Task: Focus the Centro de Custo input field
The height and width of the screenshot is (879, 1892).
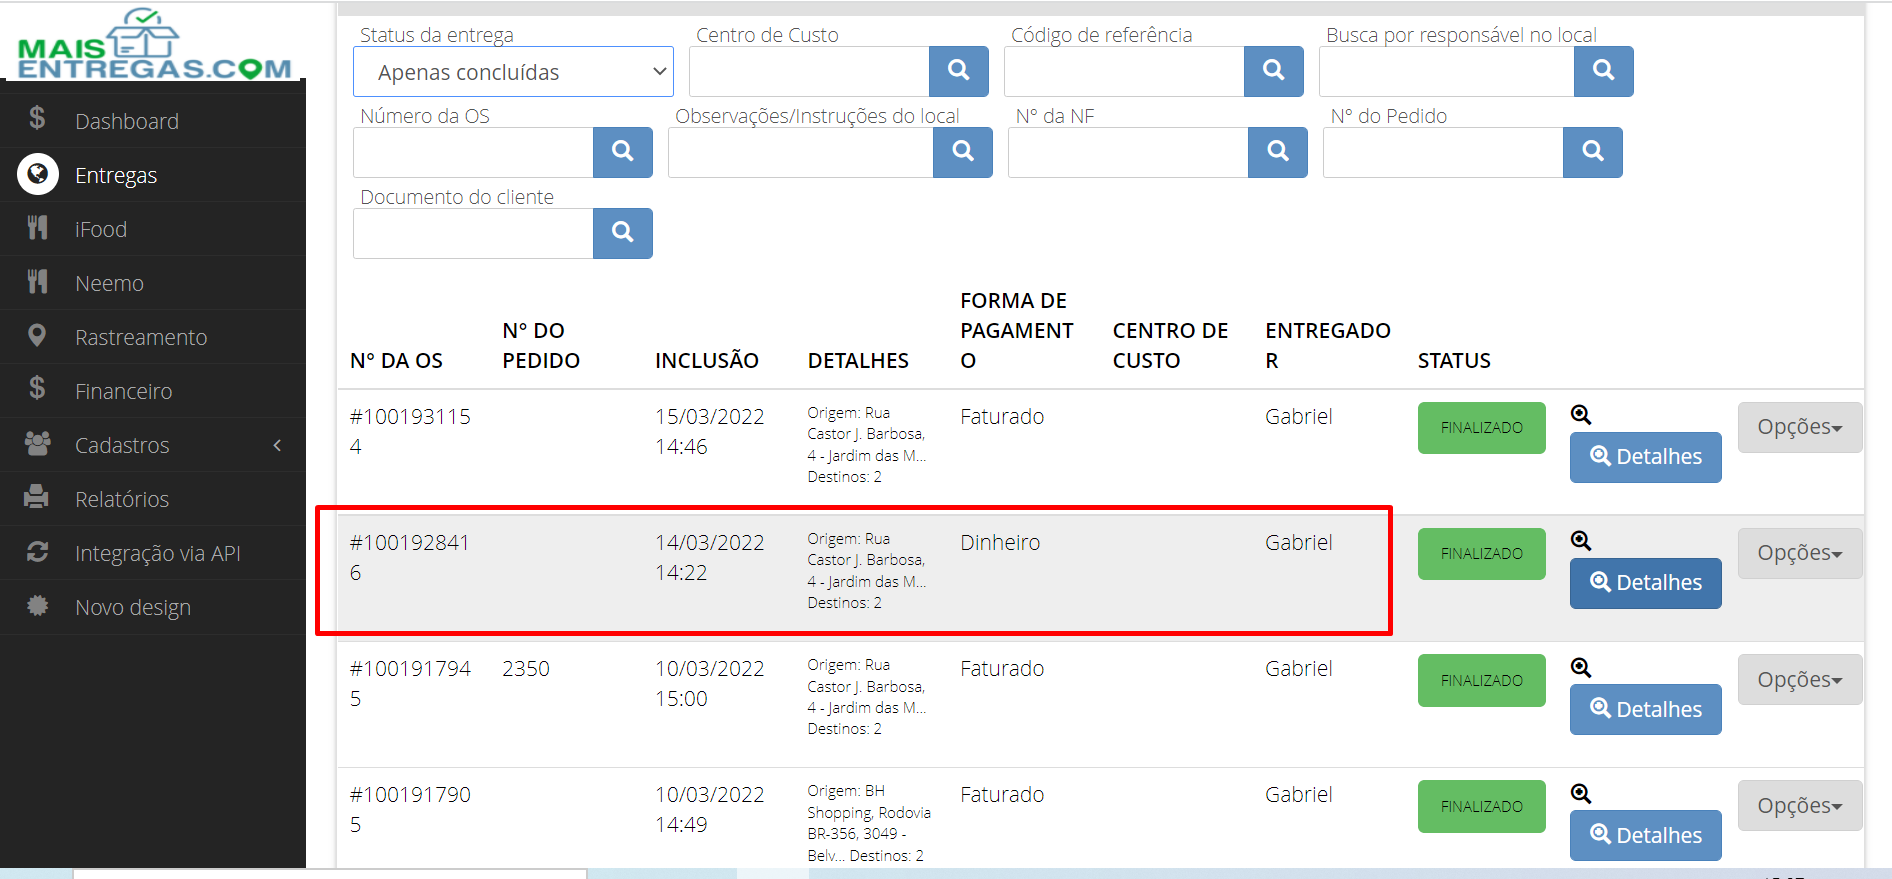Action: (x=809, y=72)
